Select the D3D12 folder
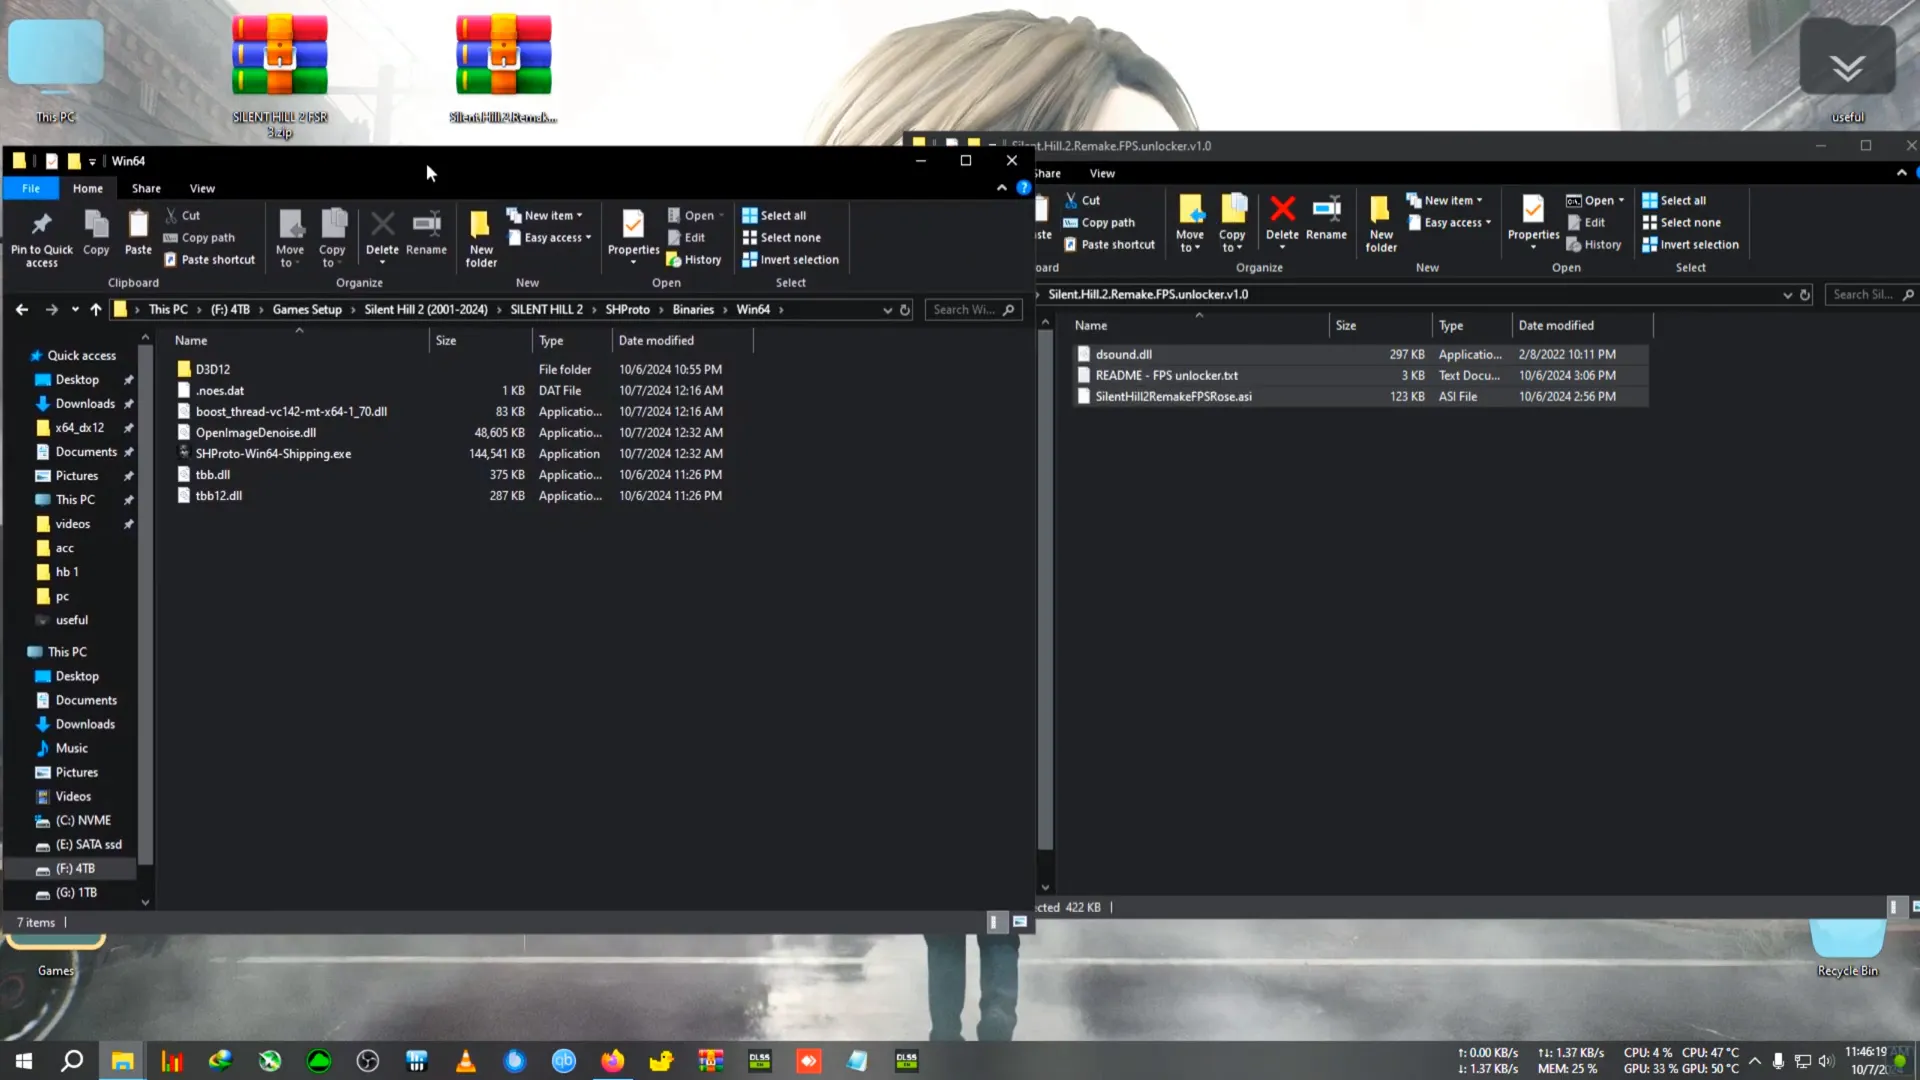The image size is (1920, 1080). [212, 369]
